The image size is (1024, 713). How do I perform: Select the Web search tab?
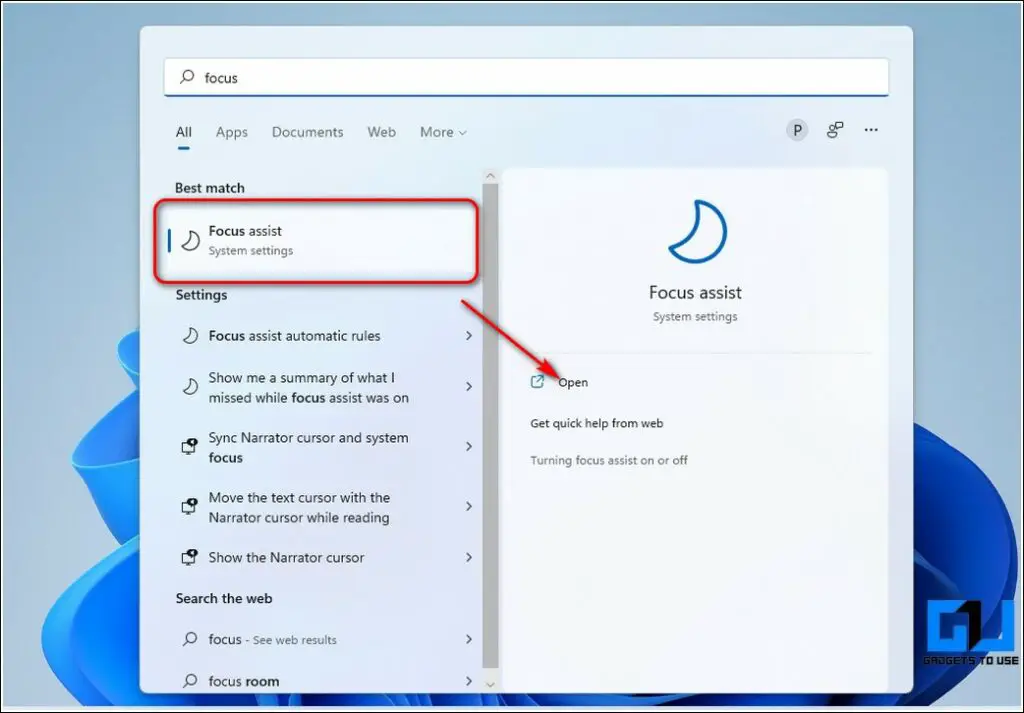381,132
